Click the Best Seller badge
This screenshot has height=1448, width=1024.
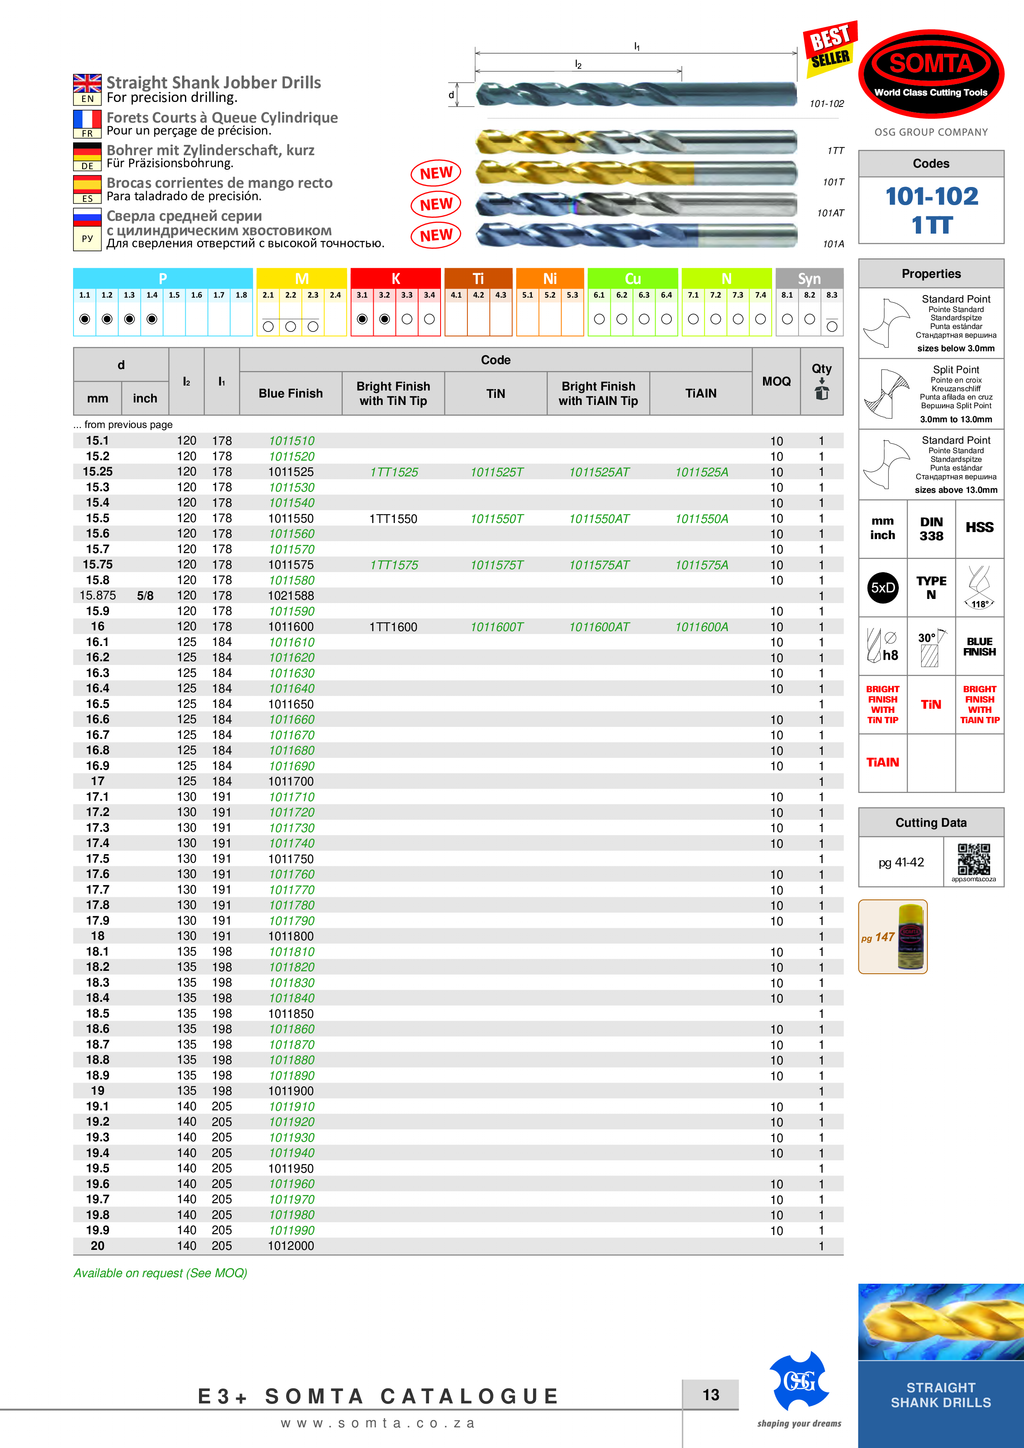829,48
